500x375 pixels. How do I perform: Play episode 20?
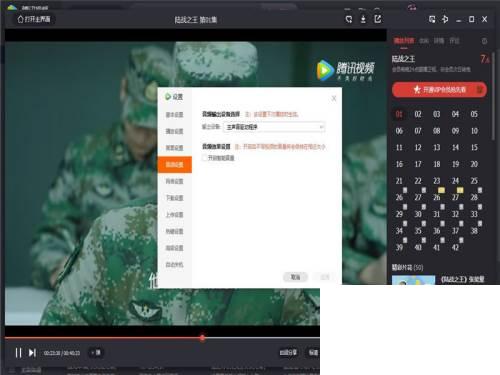474,164
